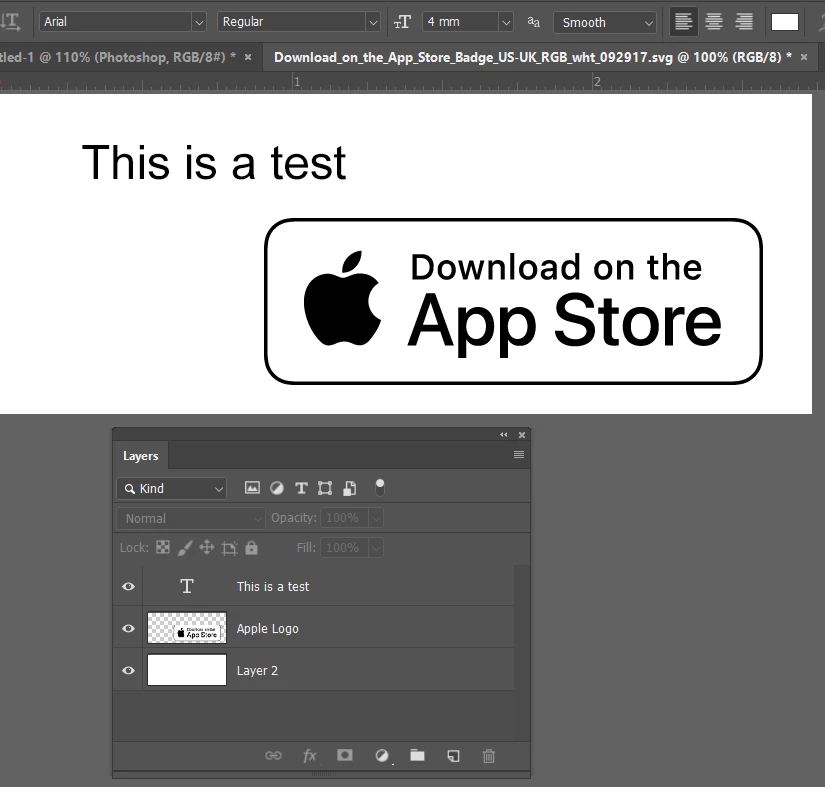Filter for pixel layers
The height and width of the screenshot is (787, 825).
(252, 488)
